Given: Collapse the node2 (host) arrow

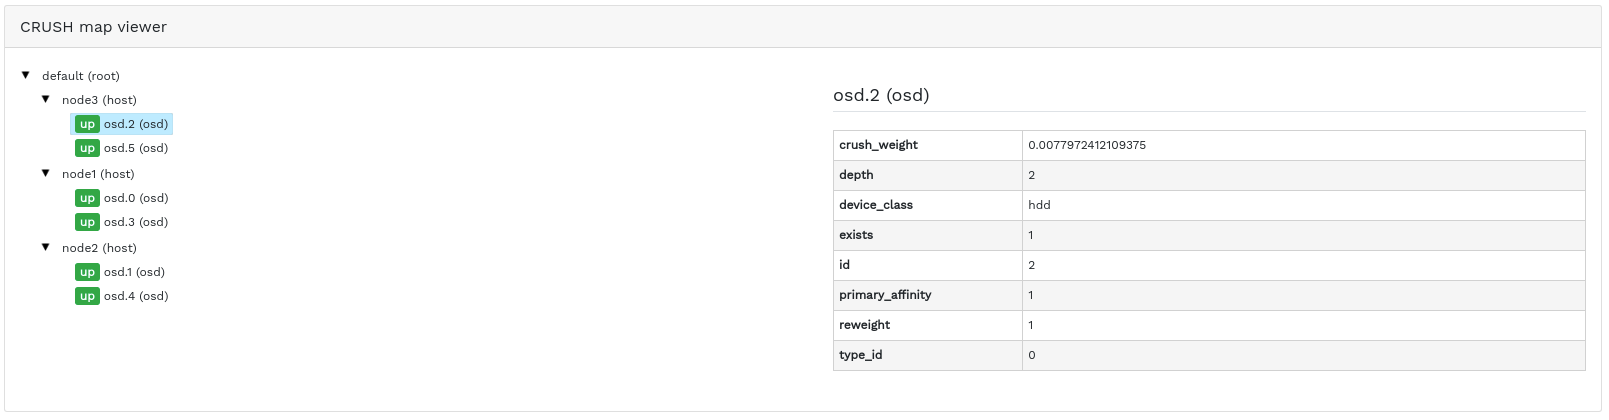Looking at the screenshot, I should pos(46,247).
